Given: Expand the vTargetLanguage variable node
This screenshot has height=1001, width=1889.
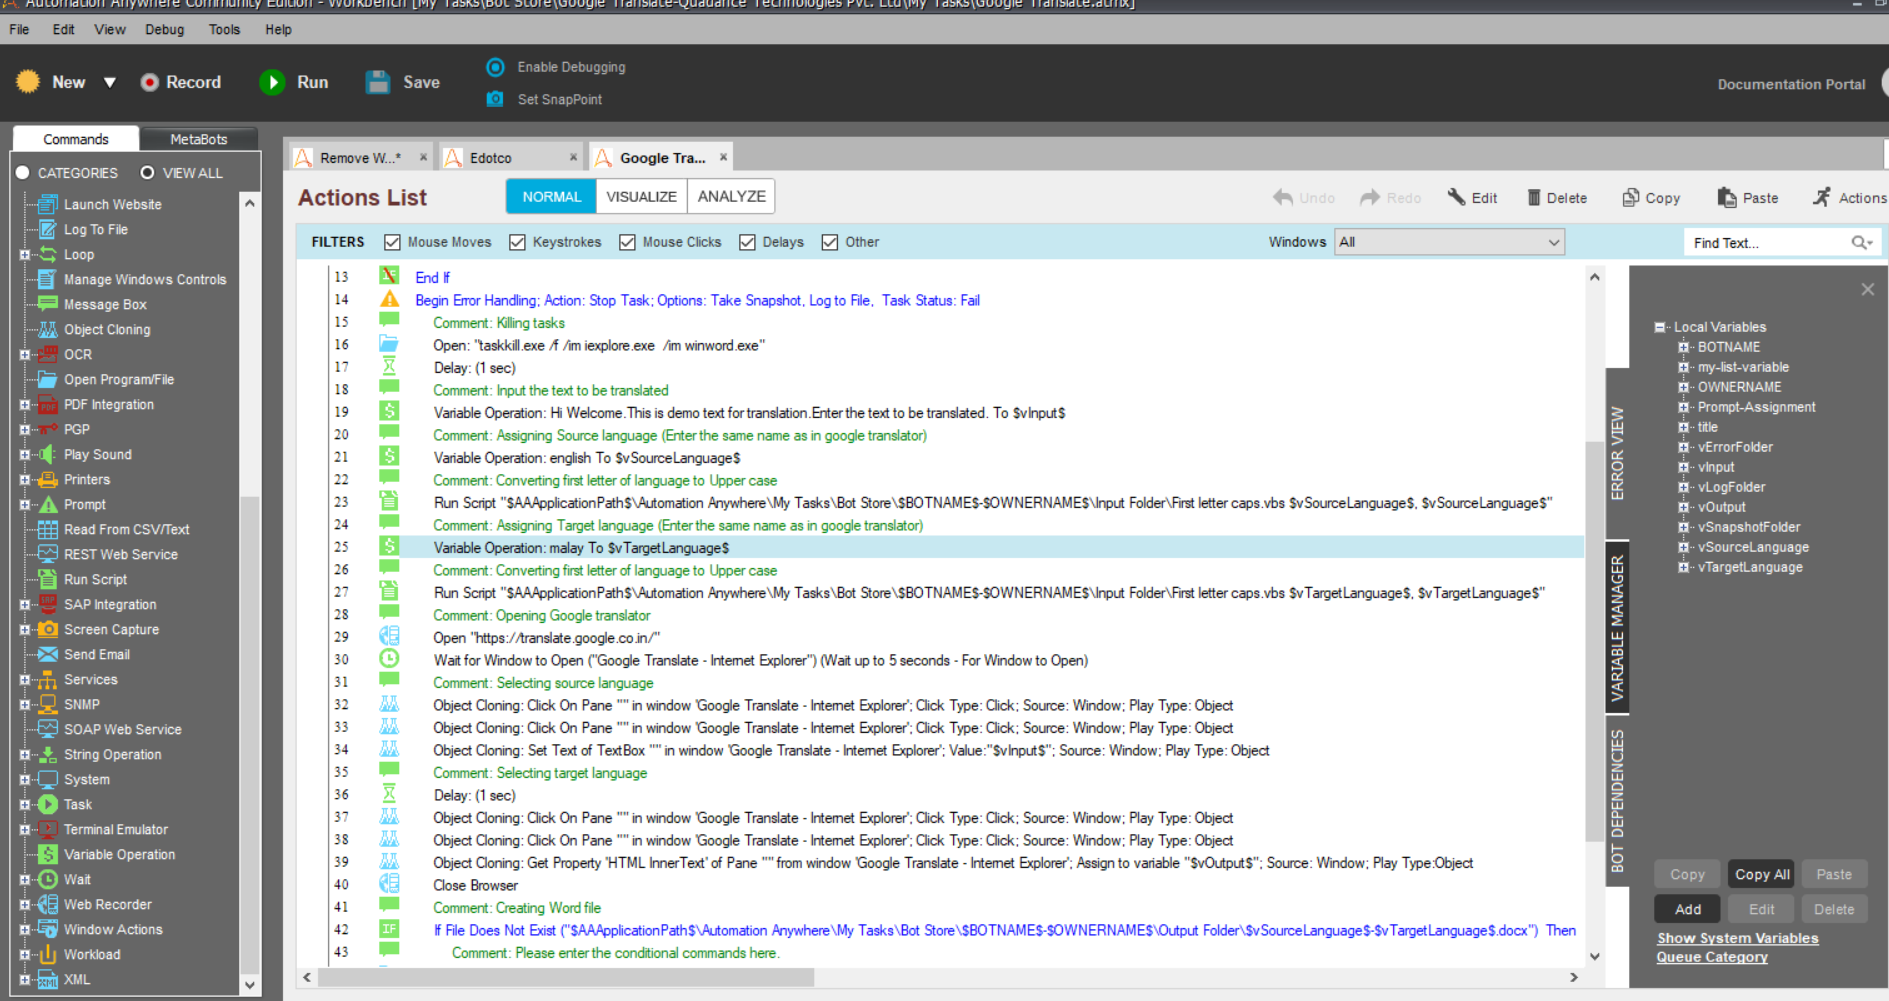Looking at the screenshot, I should point(1683,567).
